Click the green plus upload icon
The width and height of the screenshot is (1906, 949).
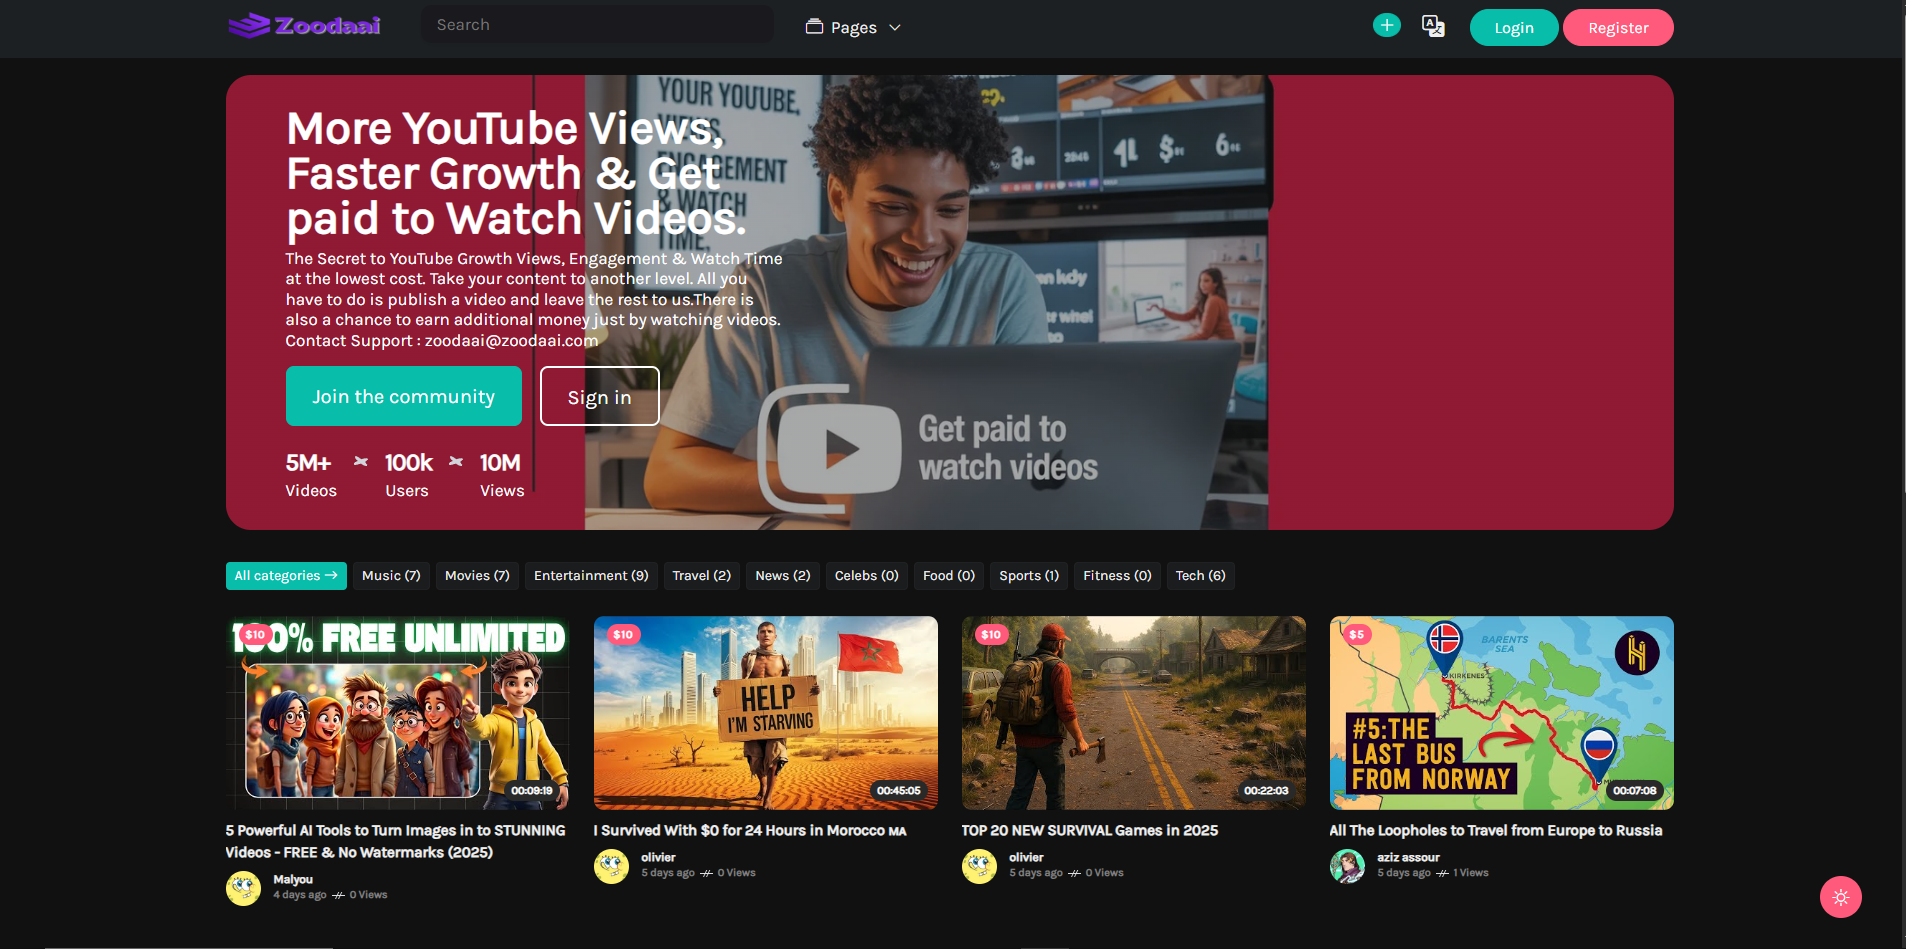pyautogui.click(x=1386, y=25)
